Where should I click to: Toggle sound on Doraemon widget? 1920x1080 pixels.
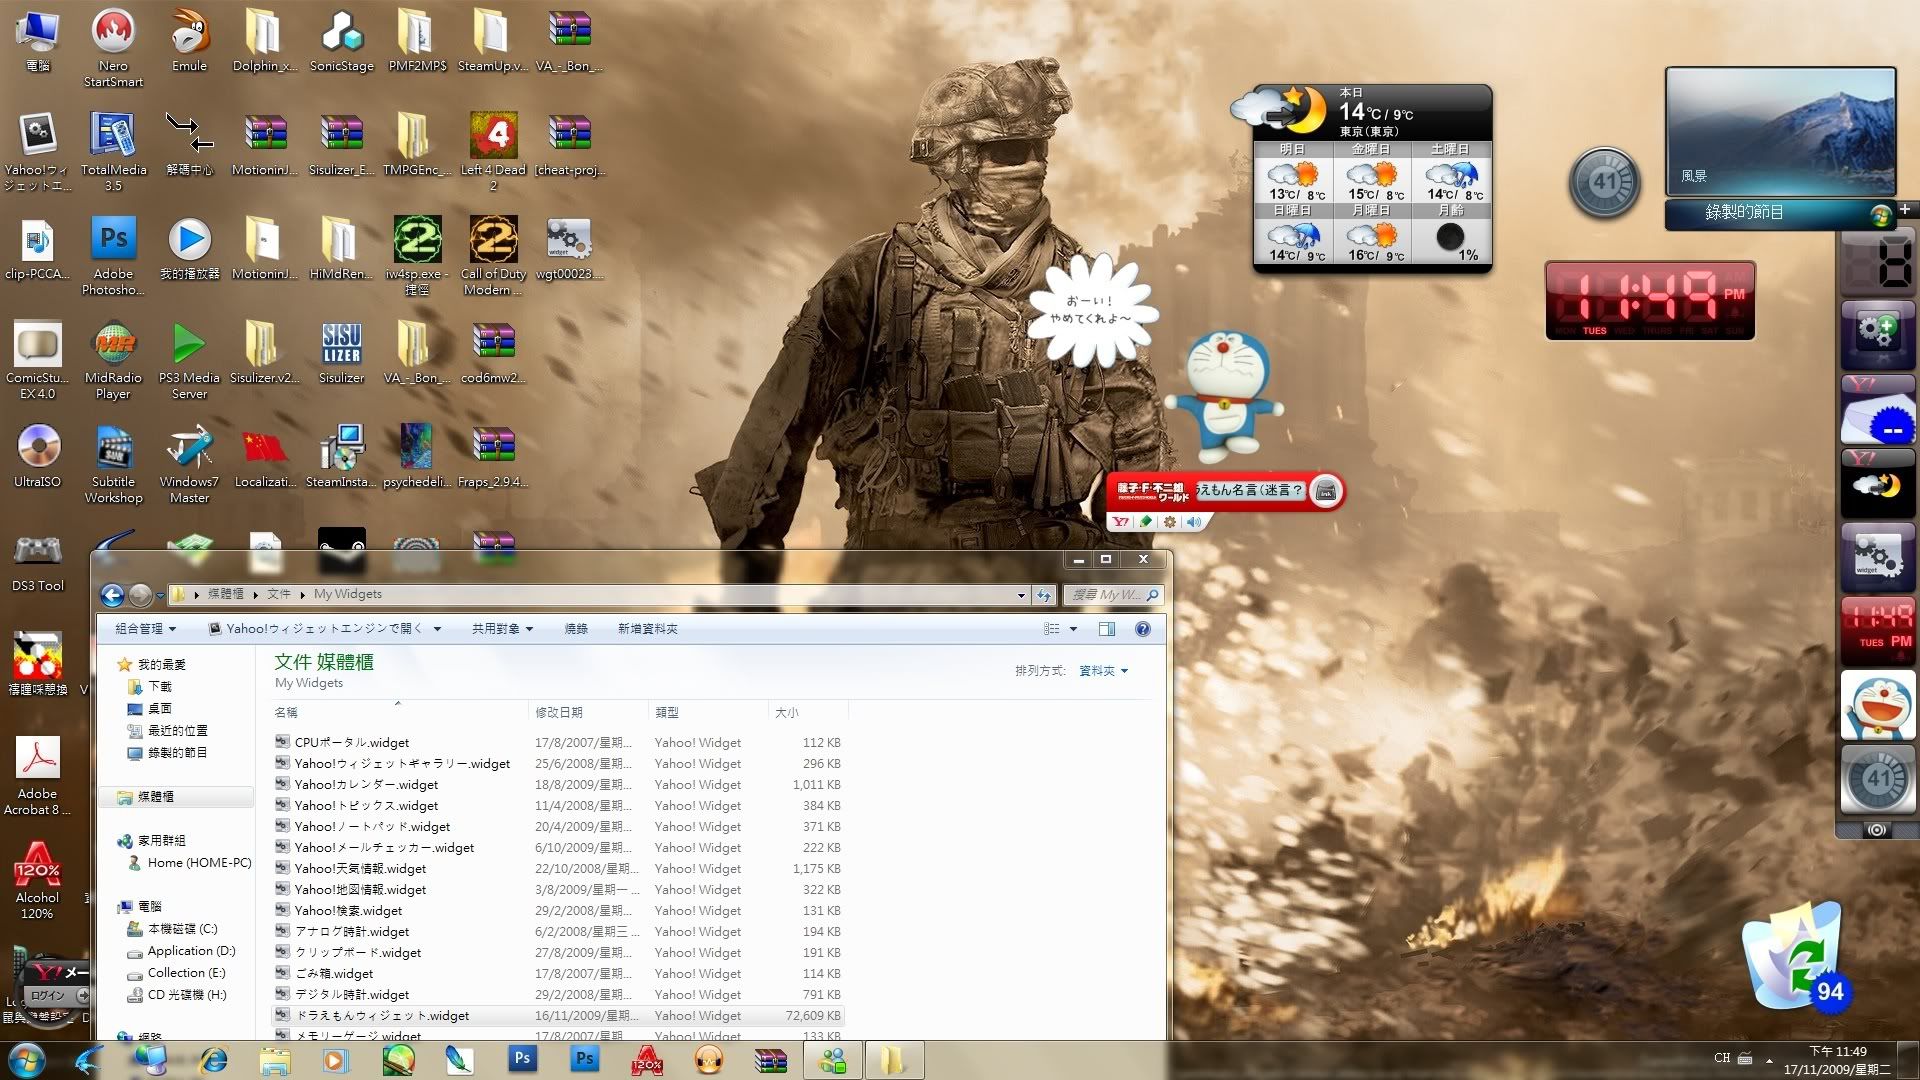click(1193, 521)
